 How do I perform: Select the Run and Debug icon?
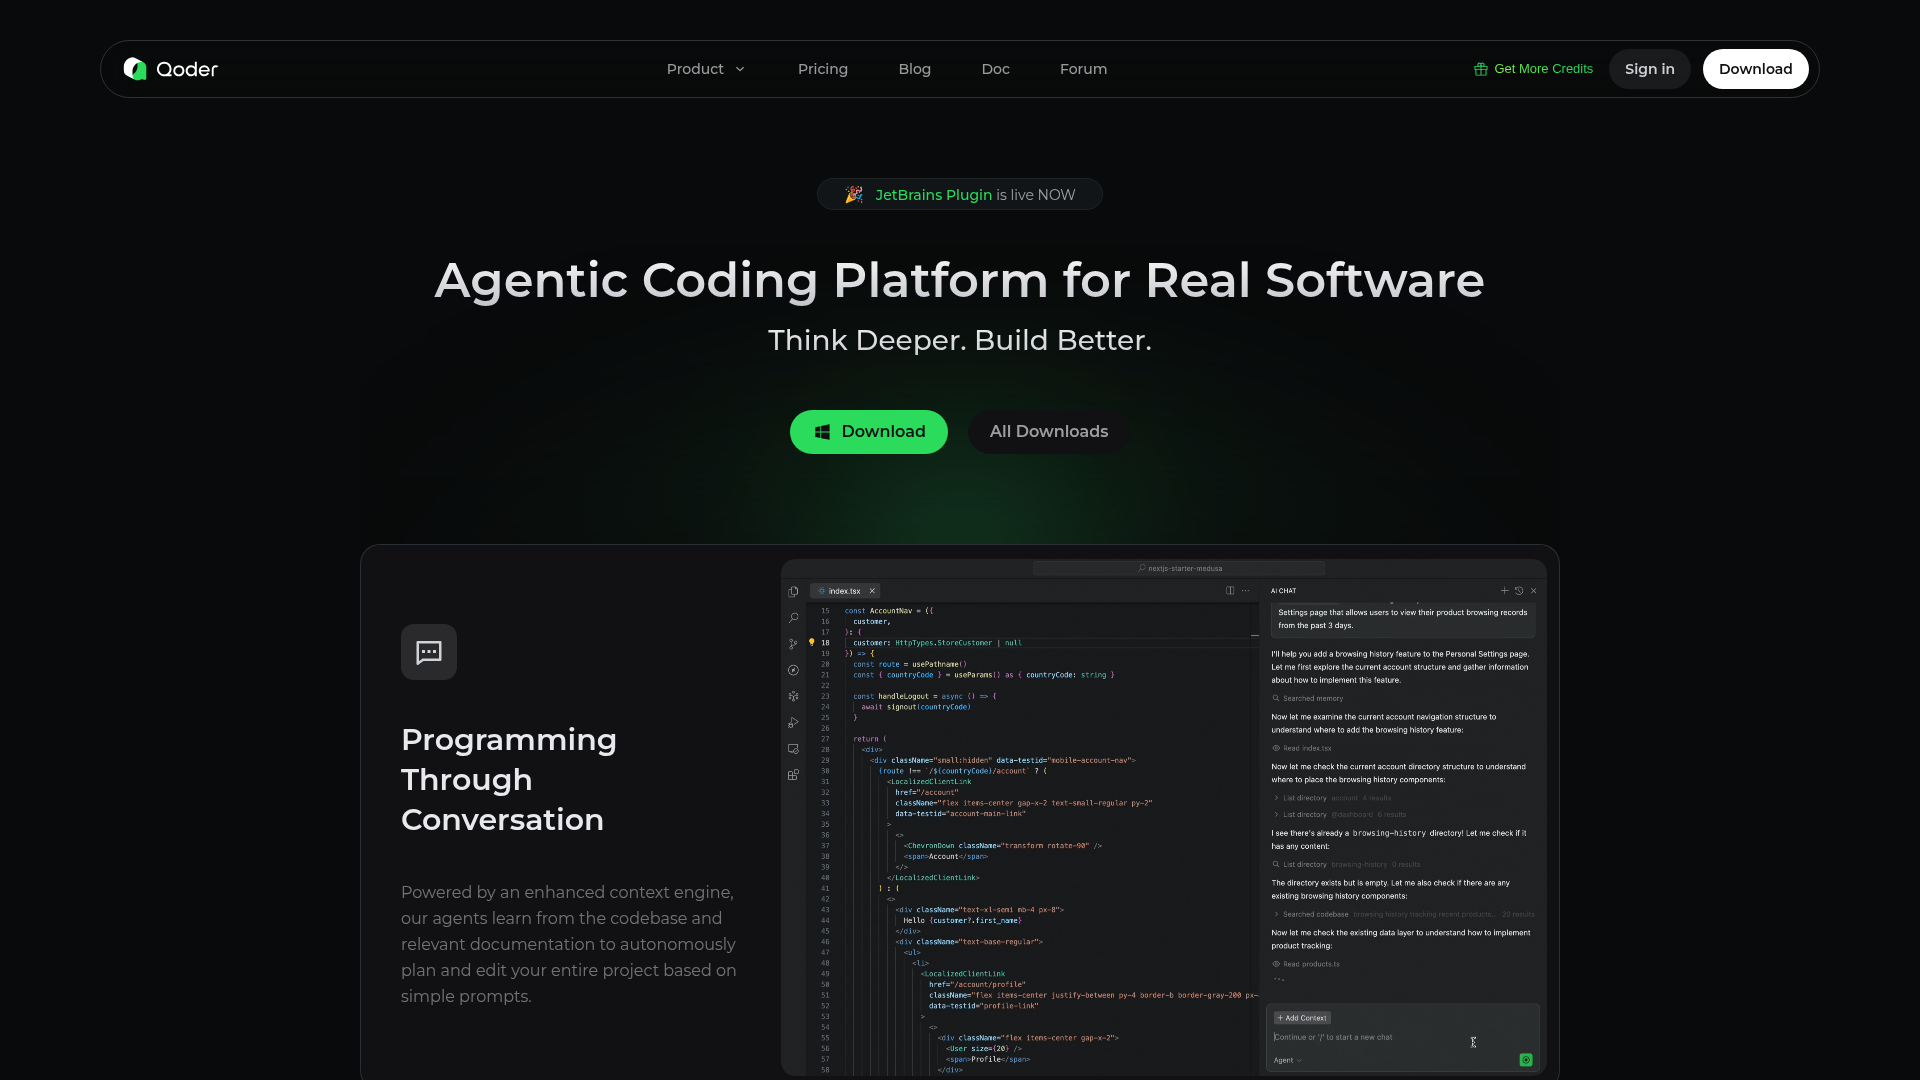point(793,722)
